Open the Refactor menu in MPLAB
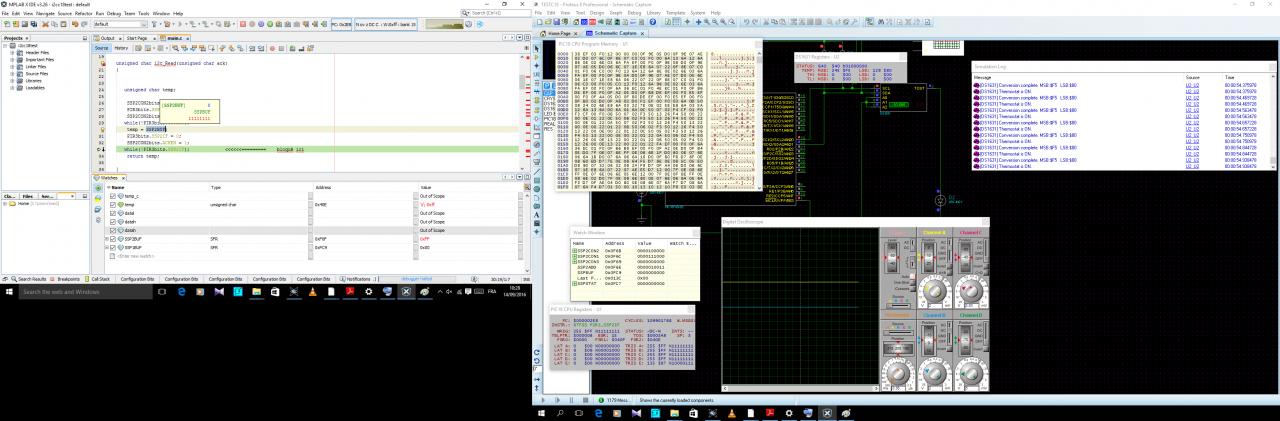 coord(82,13)
